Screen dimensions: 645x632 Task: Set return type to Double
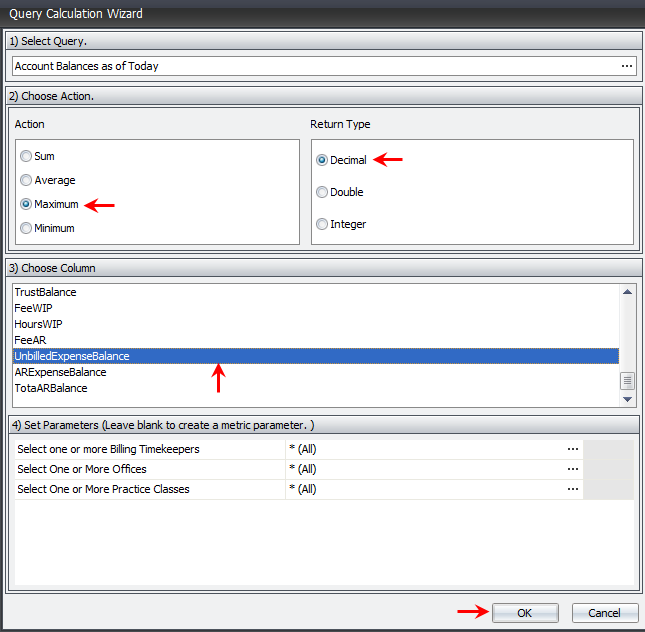point(322,192)
